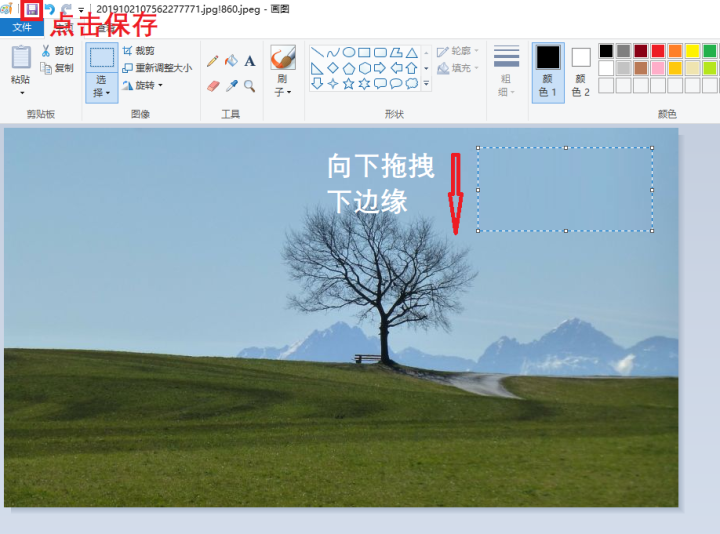Viewport: 720px width, 534px height.
Task: Expand the shapes gallery with More arrow
Action: (426, 84)
